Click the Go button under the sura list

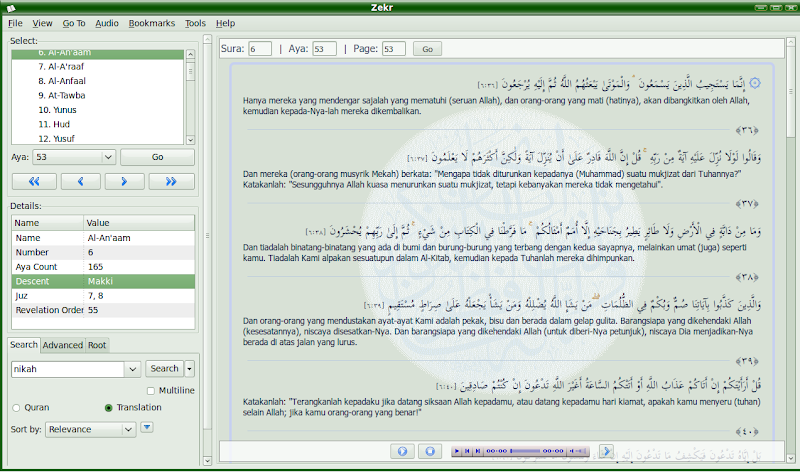(x=157, y=157)
